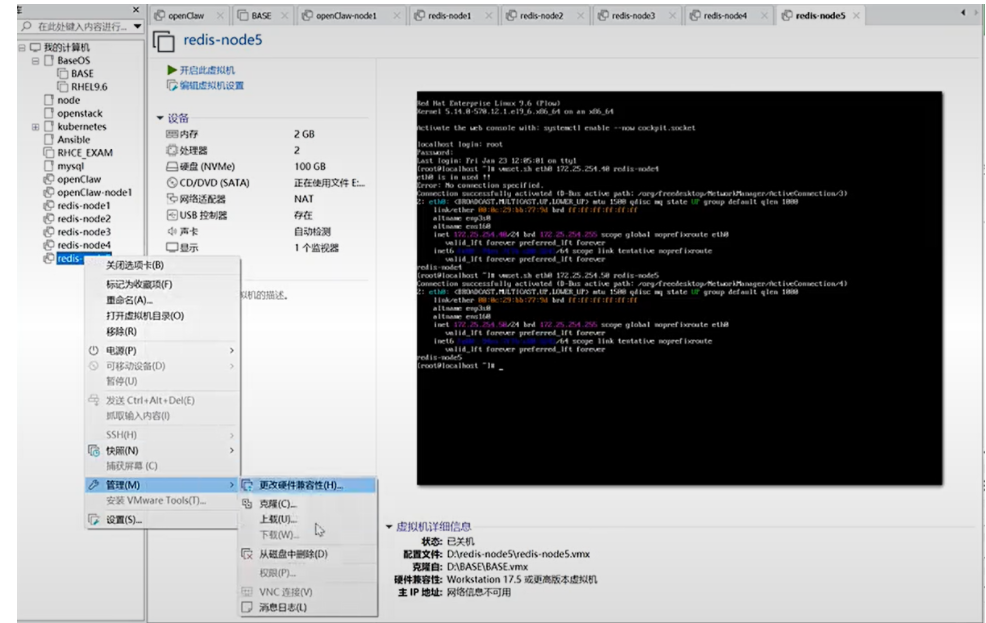Choose 克隆(C) from the manage submenu
986x623 pixels.
[277, 504]
